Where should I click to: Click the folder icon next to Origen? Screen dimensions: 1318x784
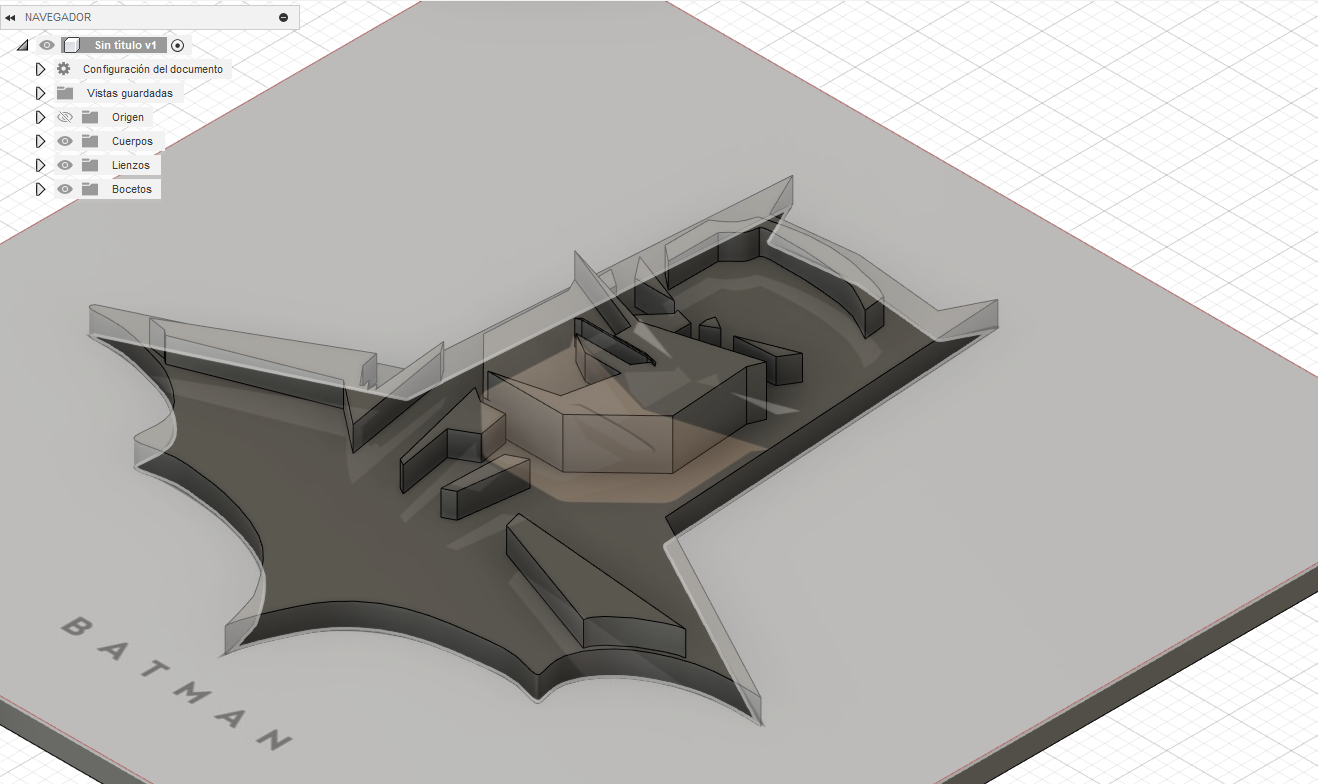[x=90, y=117]
